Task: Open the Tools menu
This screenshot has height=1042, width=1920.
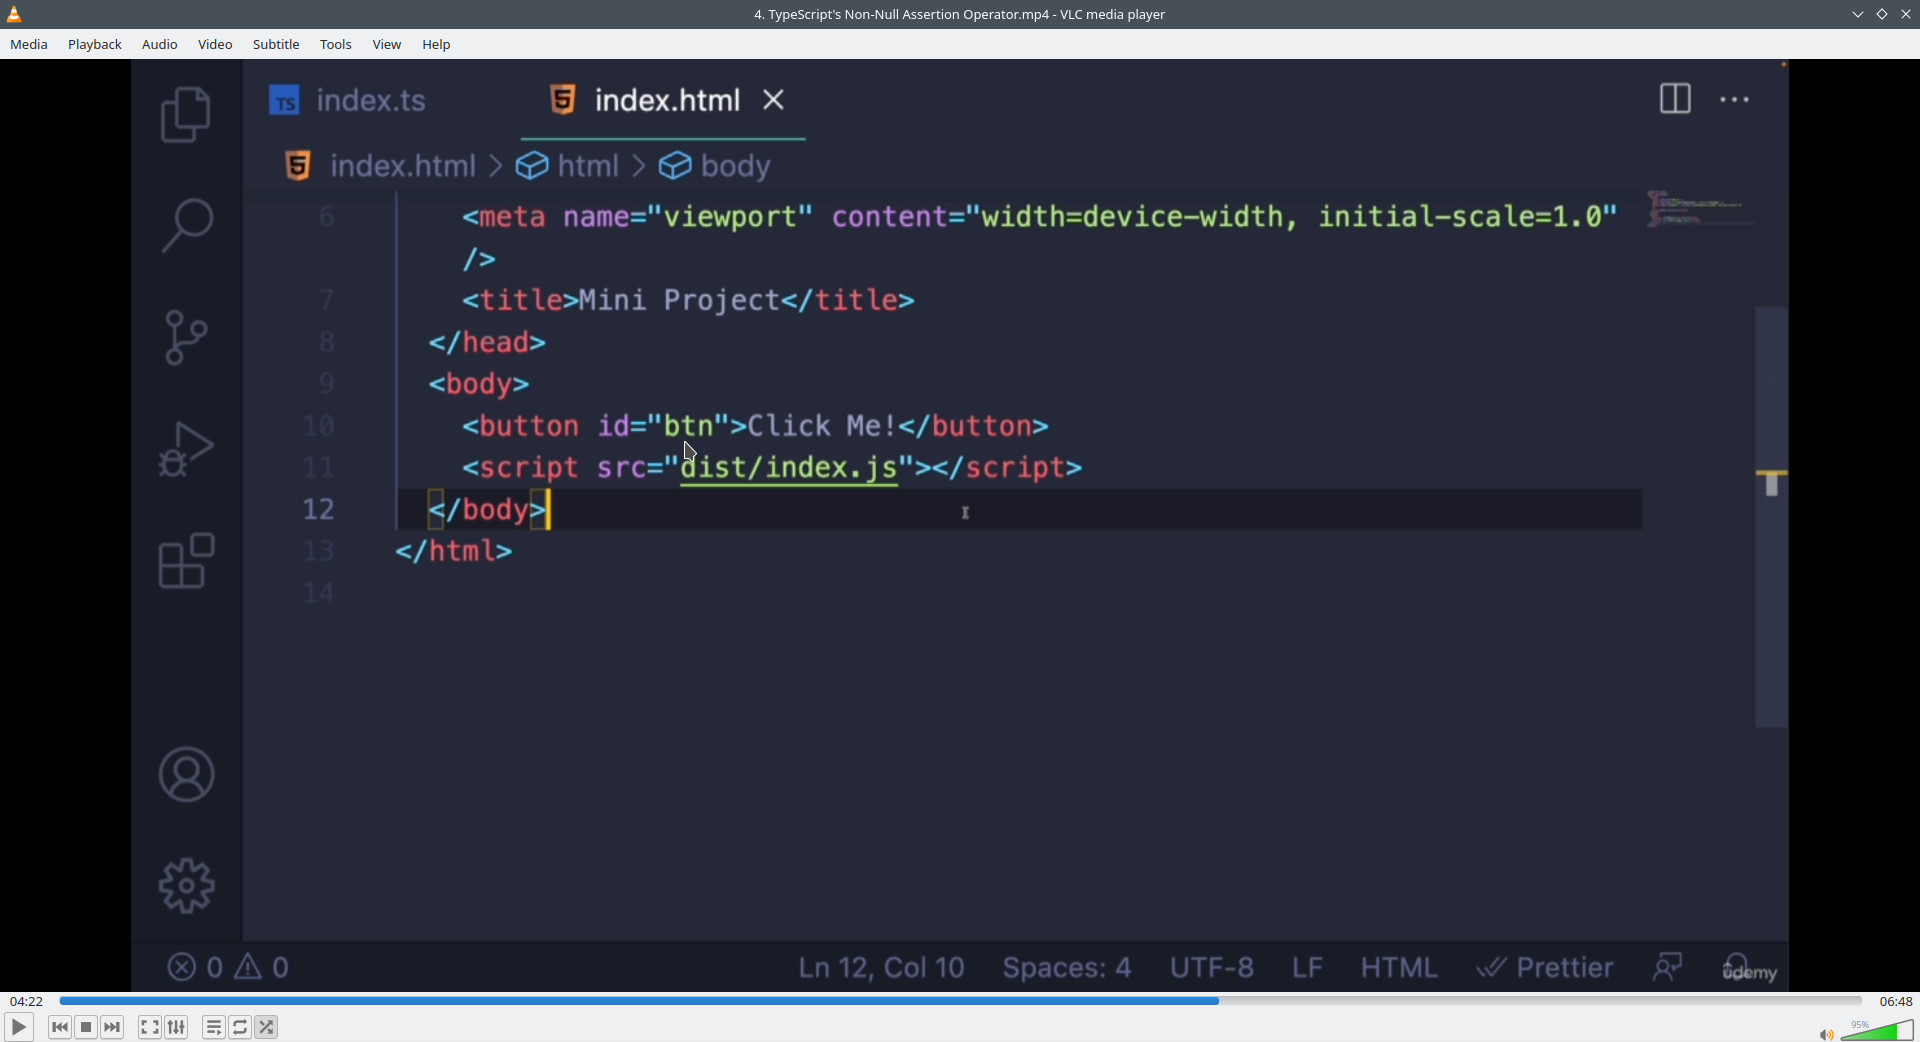Action: click(336, 45)
